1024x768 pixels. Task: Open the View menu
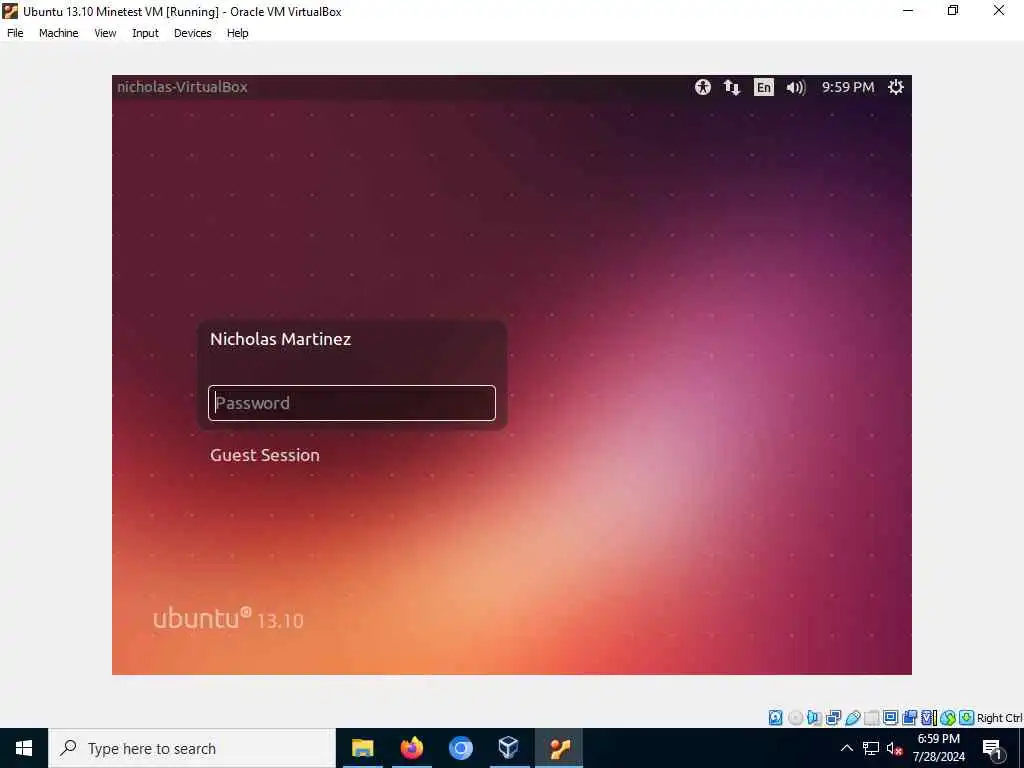tap(105, 33)
